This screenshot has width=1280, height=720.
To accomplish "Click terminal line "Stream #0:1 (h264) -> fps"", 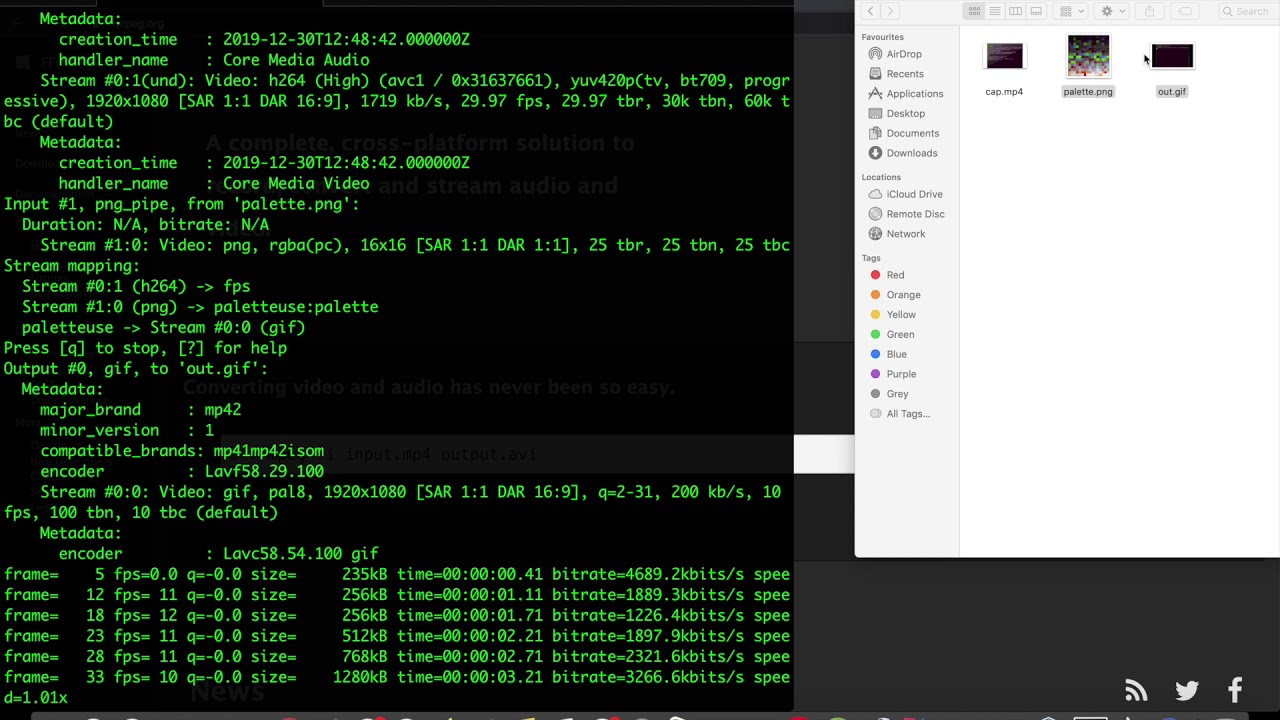I will pyautogui.click(x=136, y=286).
